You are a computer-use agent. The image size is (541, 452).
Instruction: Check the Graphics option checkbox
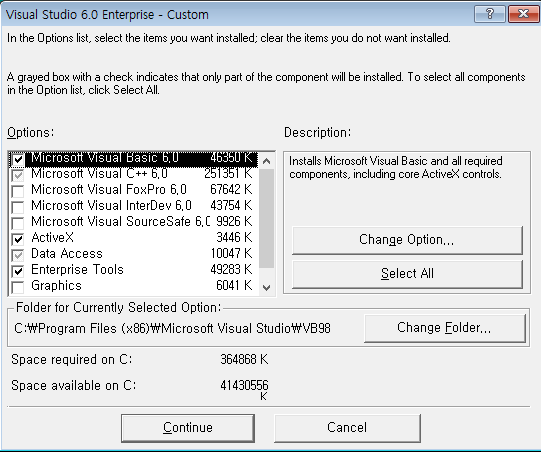18,287
